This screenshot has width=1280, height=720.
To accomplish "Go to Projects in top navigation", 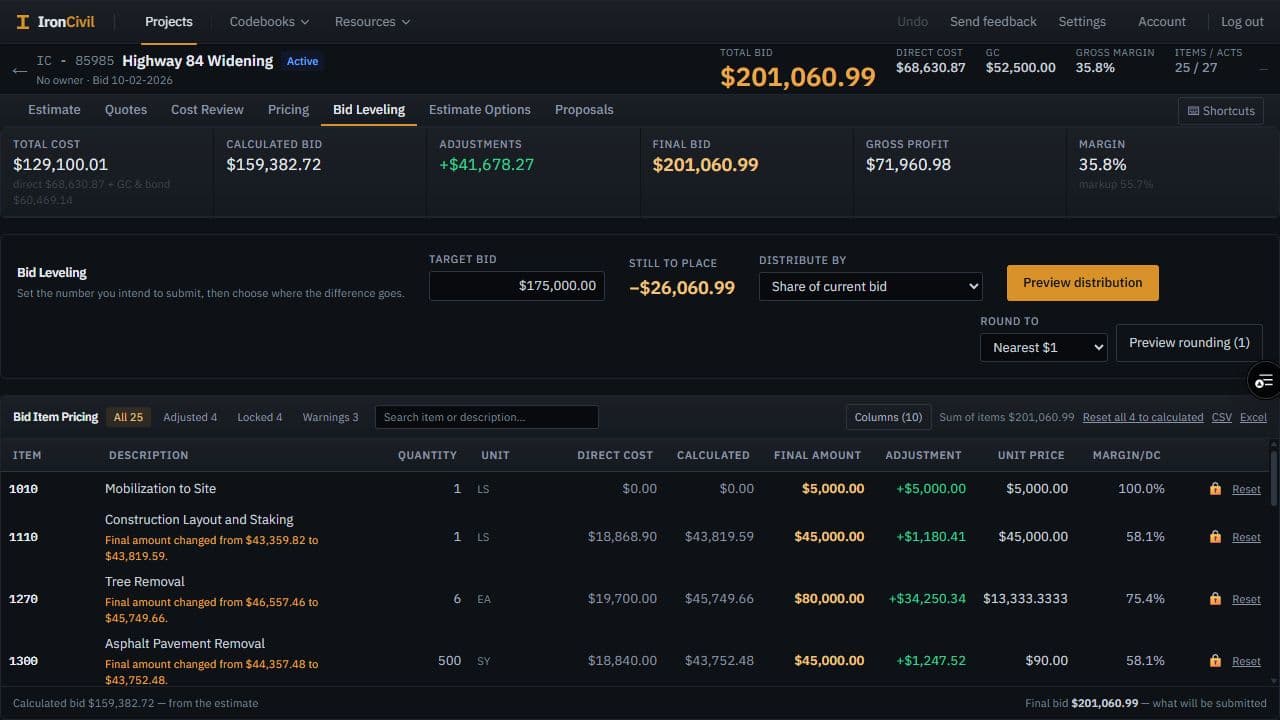I will coord(169,21).
